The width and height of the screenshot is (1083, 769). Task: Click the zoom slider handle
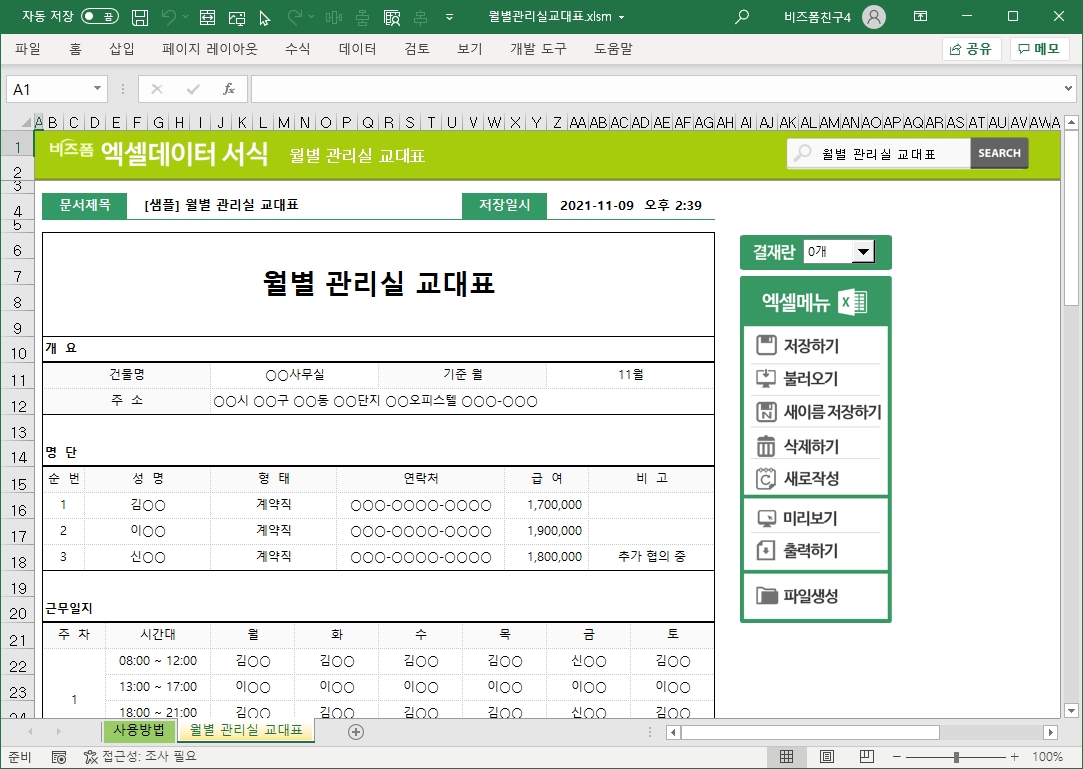pos(957,757)
